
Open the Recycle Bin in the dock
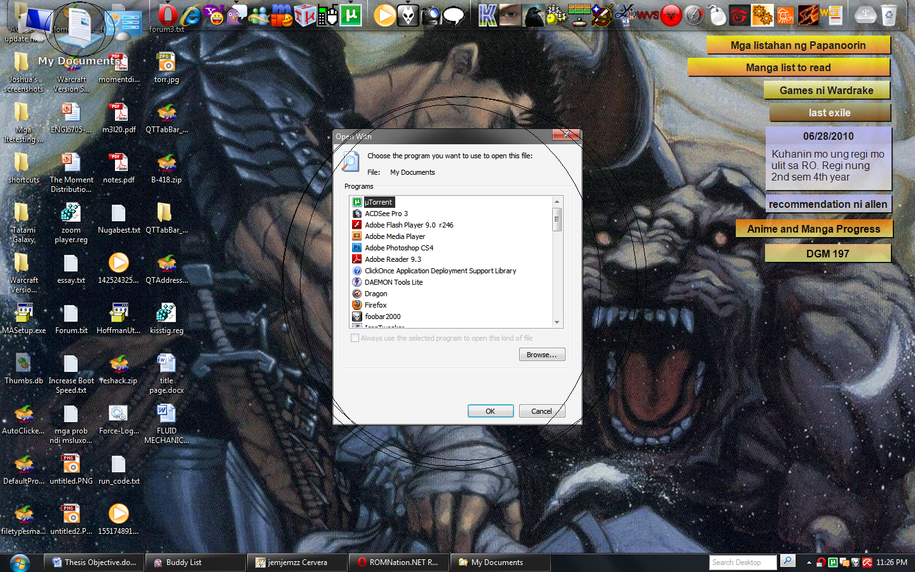889,15
